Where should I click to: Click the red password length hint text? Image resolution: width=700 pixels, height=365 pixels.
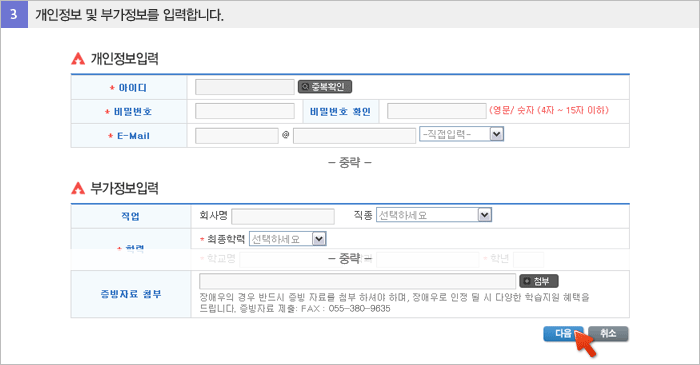click(549, 110)
